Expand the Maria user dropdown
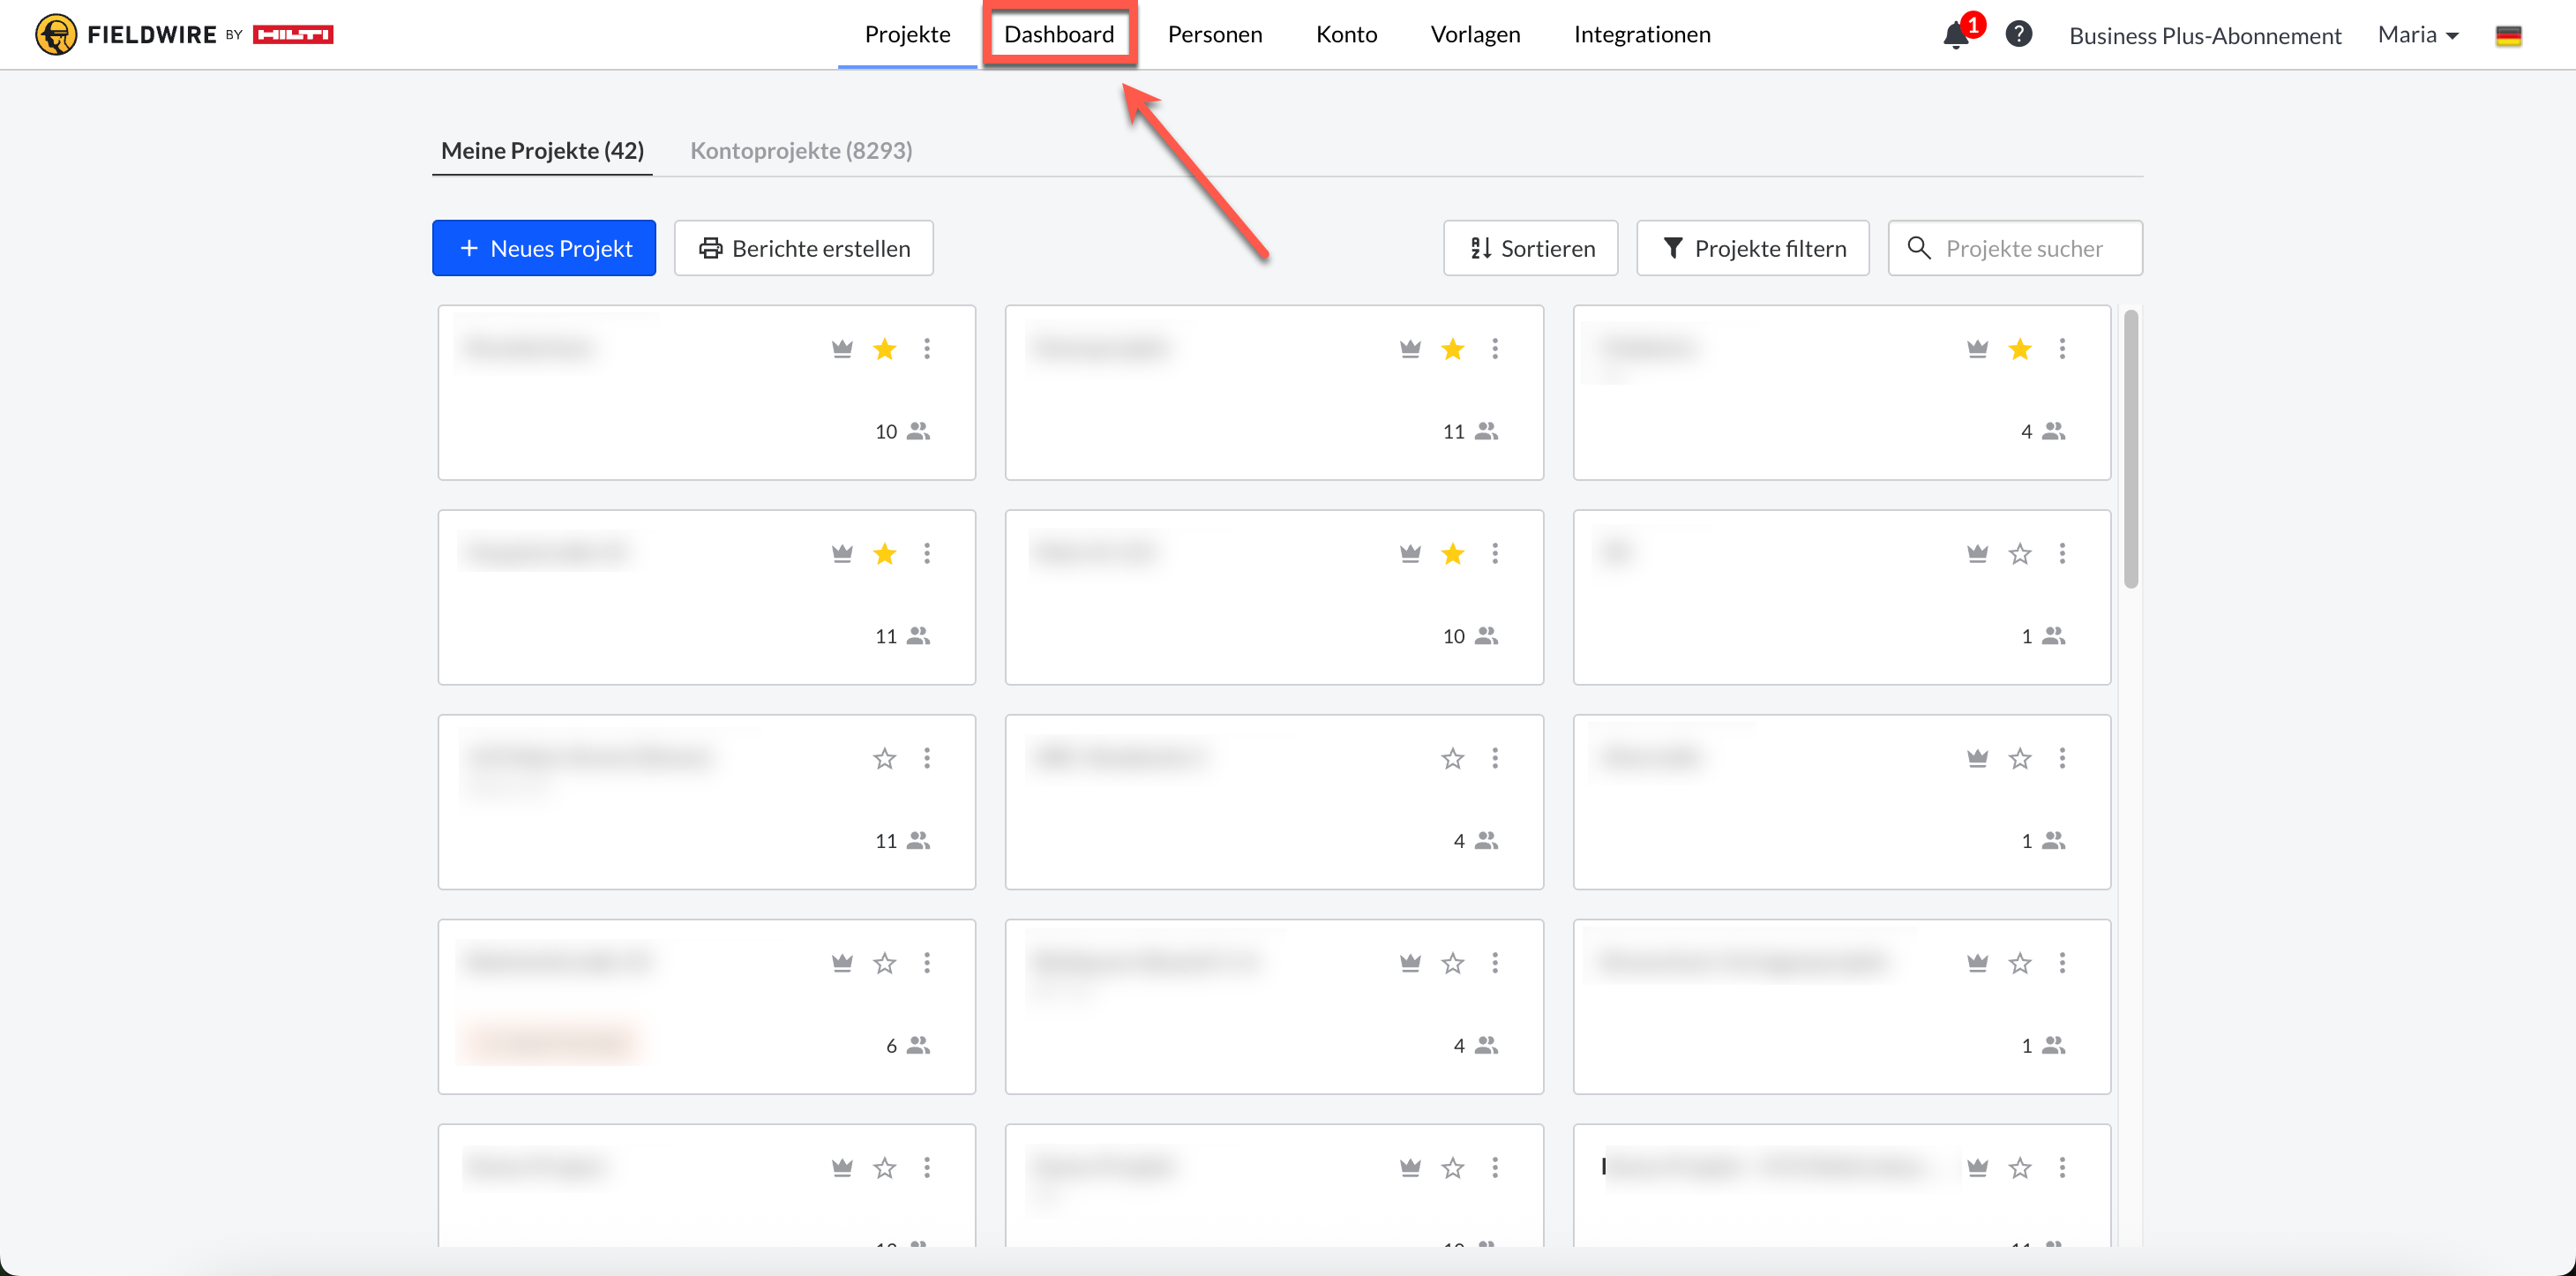The width and height of the screenshot is (2576, 1276). pos(2418,35)
